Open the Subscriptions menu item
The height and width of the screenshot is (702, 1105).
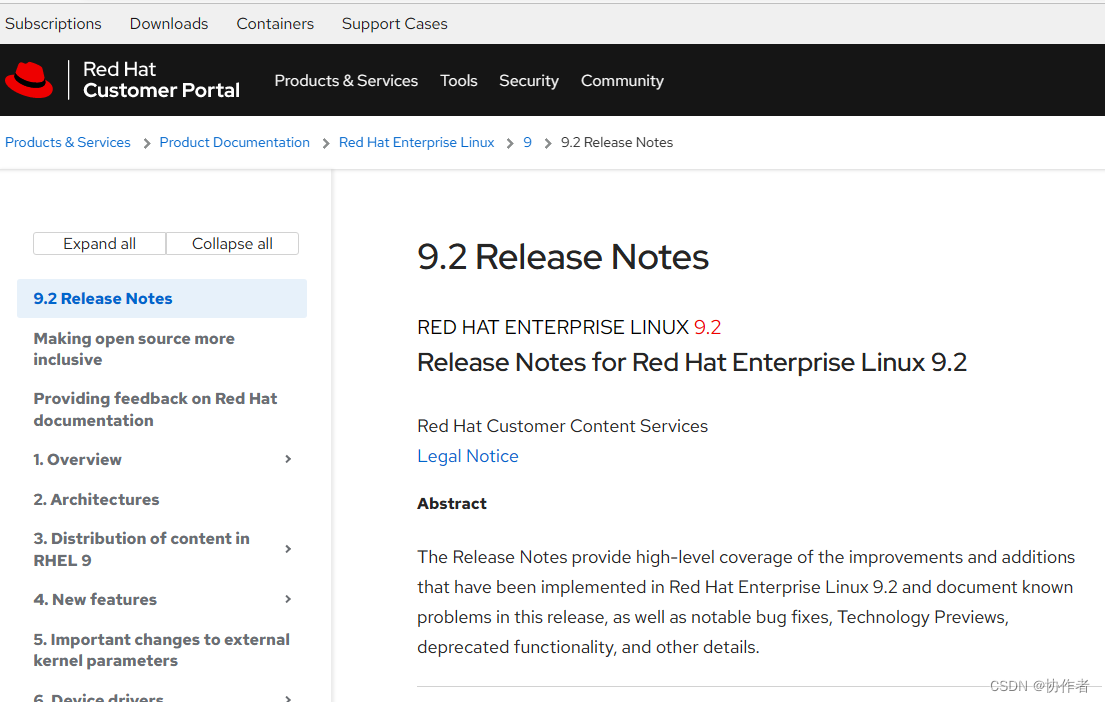click(x=53, y=23)
